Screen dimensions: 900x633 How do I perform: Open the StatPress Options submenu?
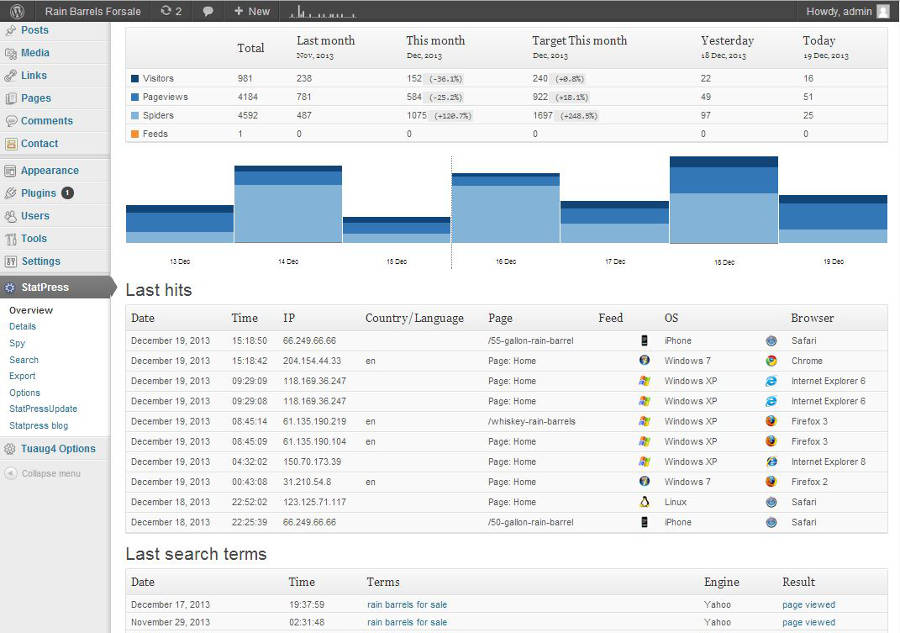(x=25, y=393)
